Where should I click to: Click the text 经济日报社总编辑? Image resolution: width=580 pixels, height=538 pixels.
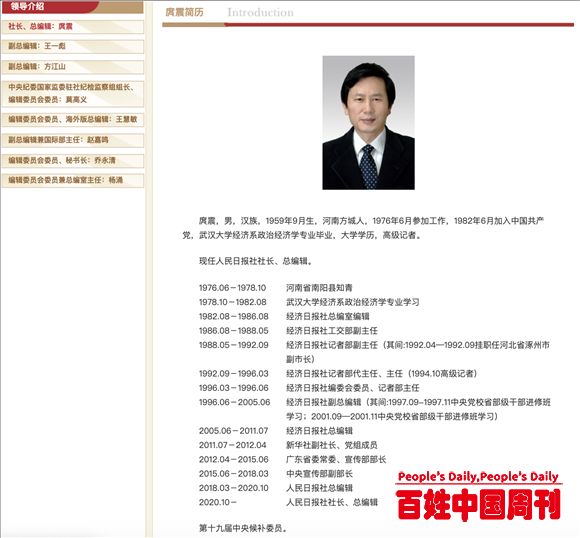point(319,431)
